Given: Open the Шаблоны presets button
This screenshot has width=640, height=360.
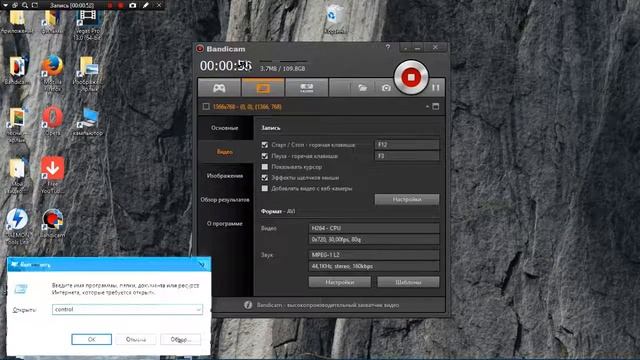Looking at the screenshot, I should tap(408, 282).
